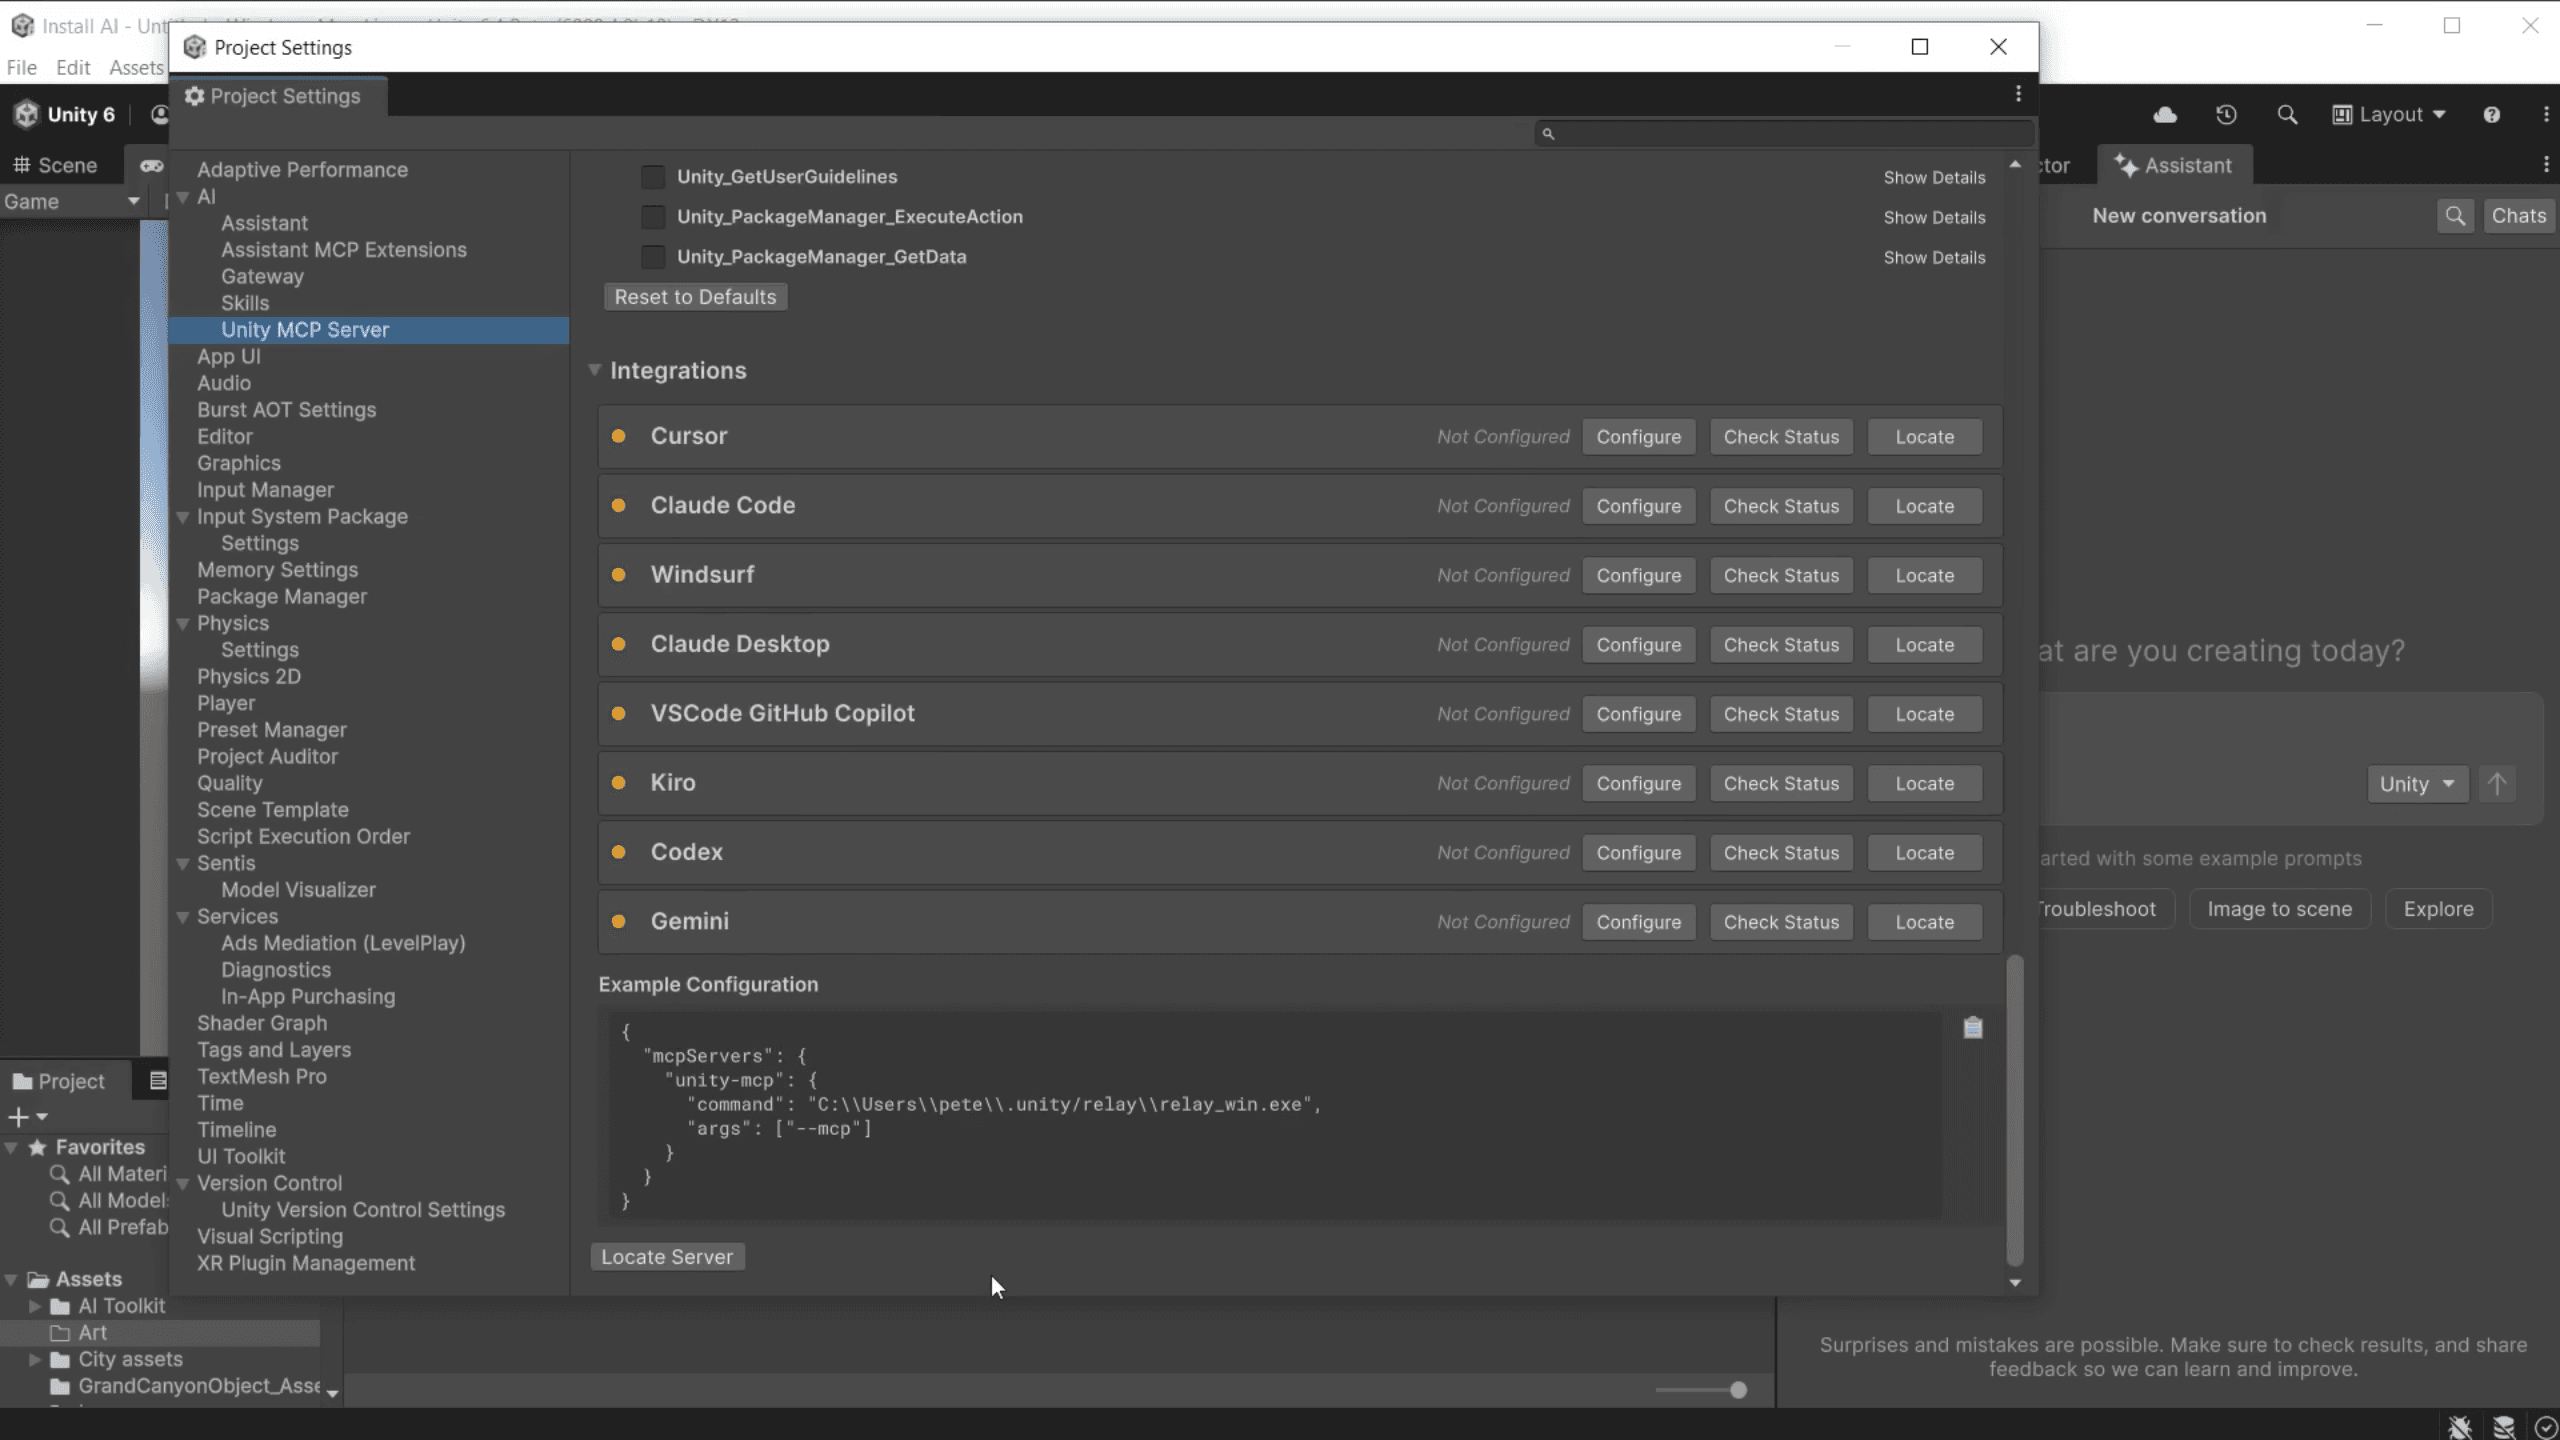Screen dimensions: 2560x1440
Task: Open the Edit menu
Action: [73, 68]
